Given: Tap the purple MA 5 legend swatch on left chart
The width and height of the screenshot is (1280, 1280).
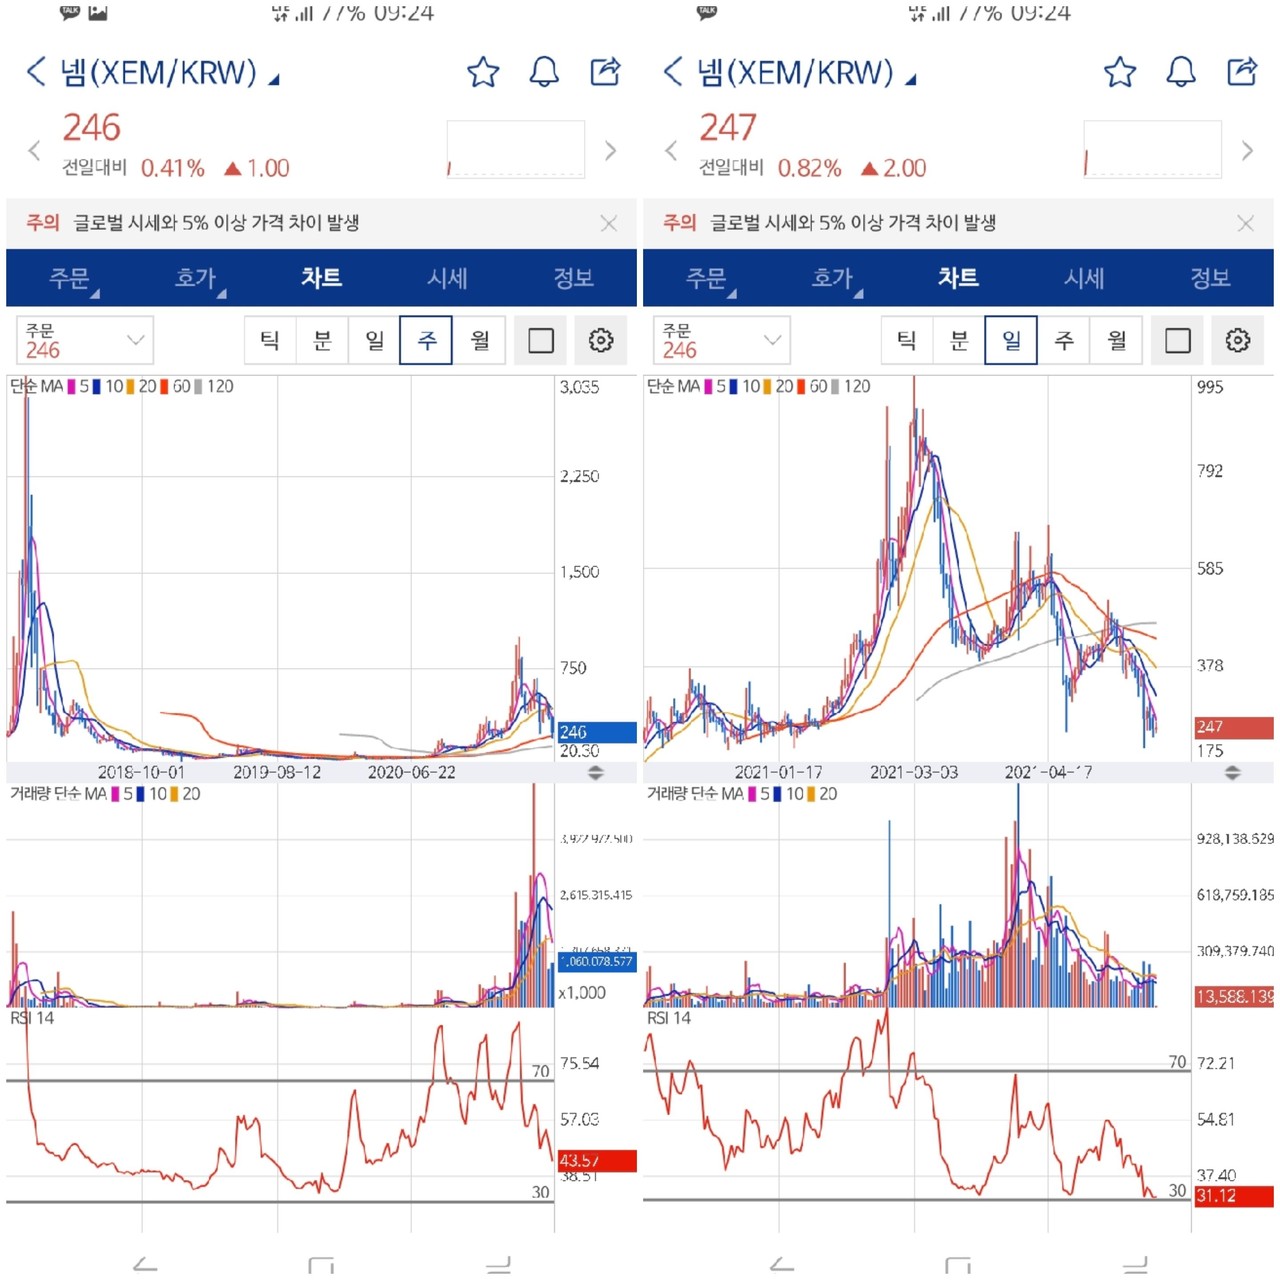Looking at the screenshot, I should (72, 387).
